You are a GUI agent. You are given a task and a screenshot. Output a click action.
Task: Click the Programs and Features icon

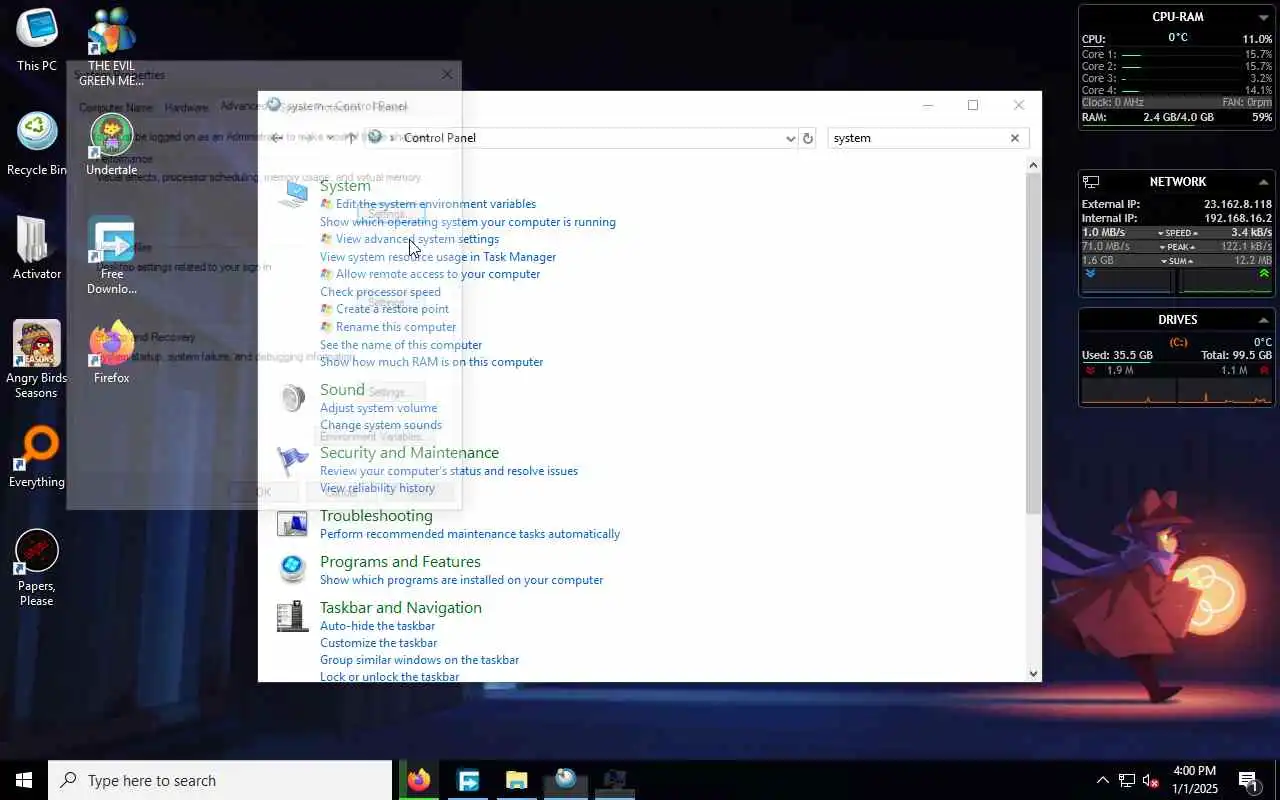[x=293, y=570]
